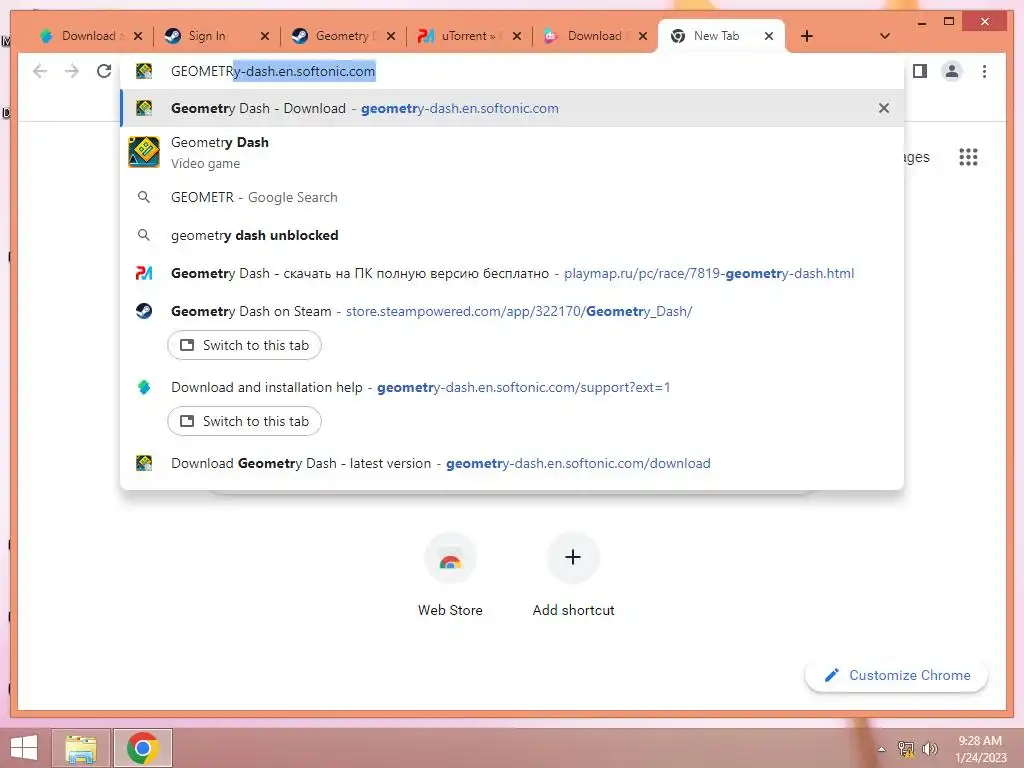Reload the page with the refresh icon

(104, 71)
